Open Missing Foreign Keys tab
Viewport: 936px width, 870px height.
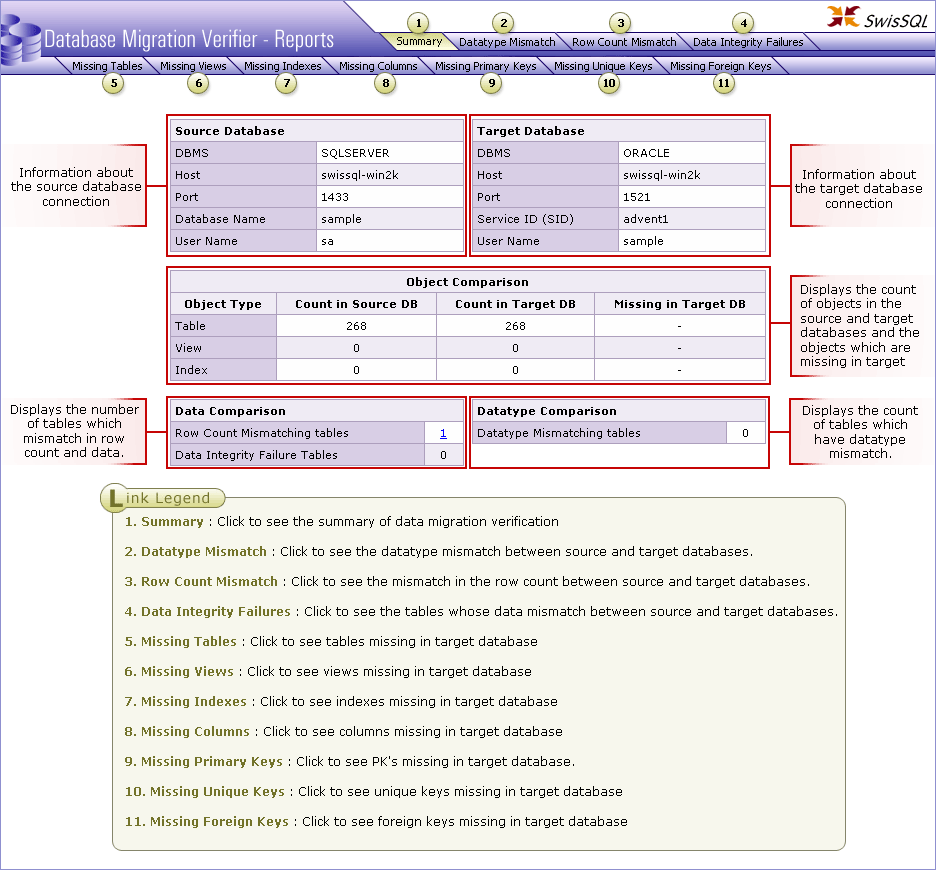pyautogui.click(x=721, y=66)
